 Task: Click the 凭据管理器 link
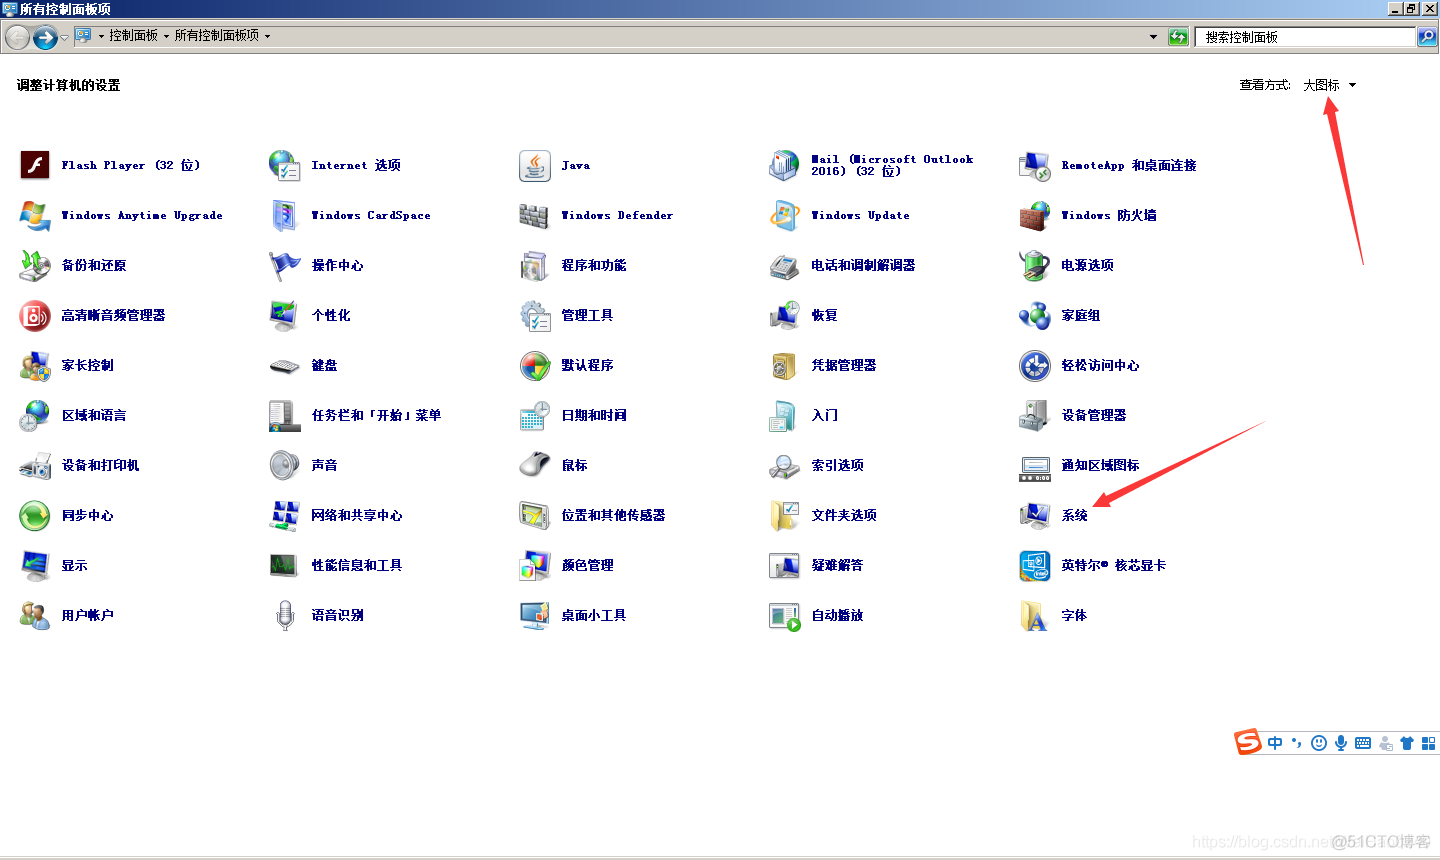coord(844,365)
